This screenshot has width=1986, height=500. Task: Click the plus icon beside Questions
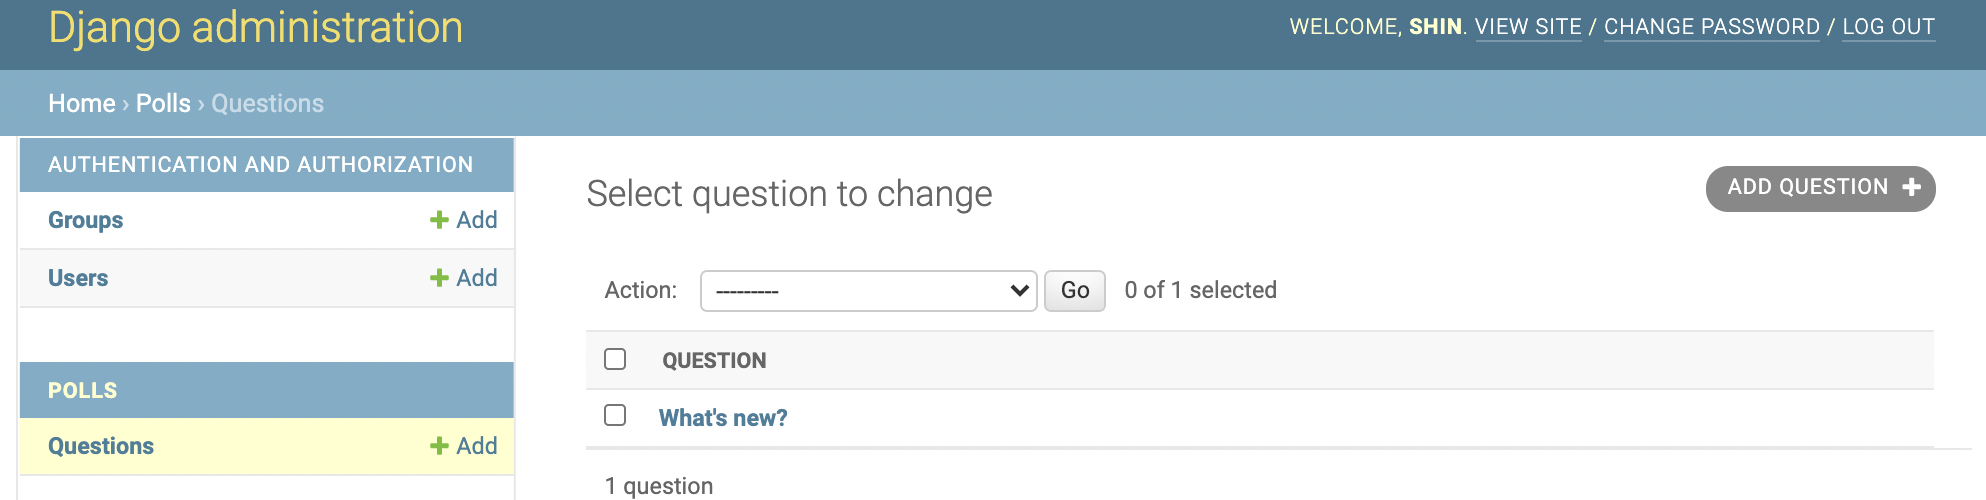pyautogui.click(x=439, y=446)
